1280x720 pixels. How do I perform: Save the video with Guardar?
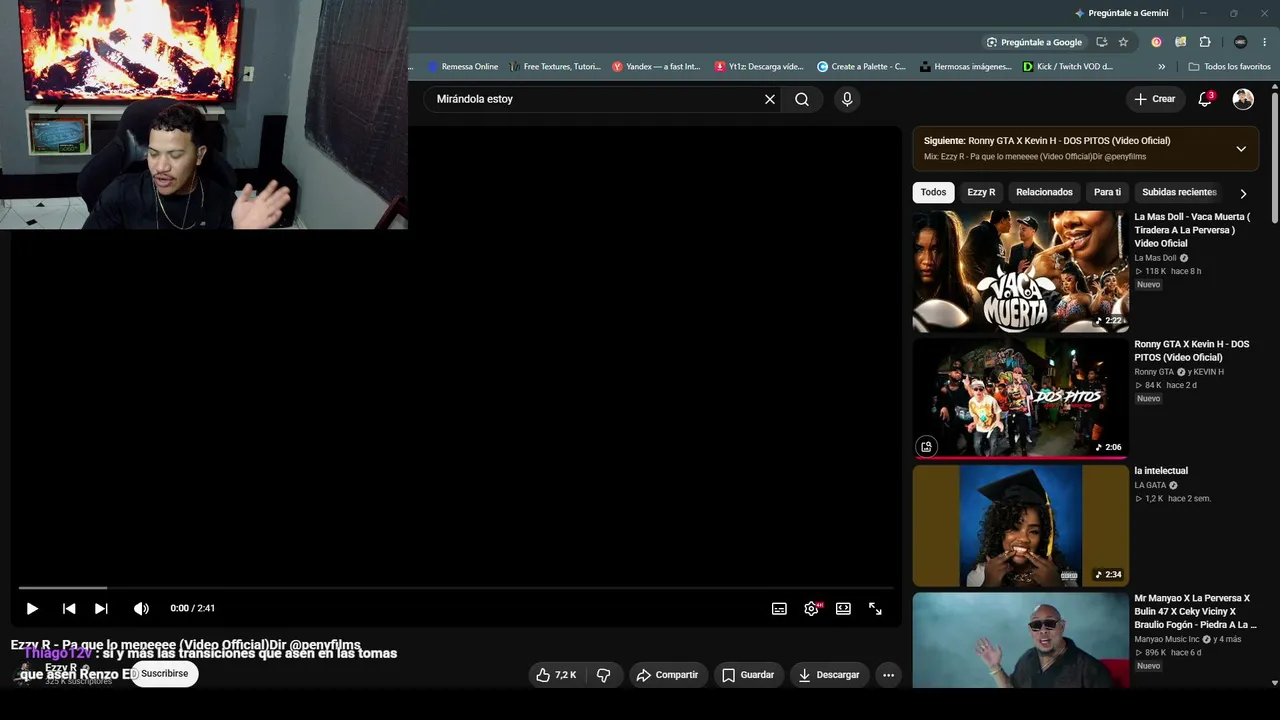tap(748, 675)
